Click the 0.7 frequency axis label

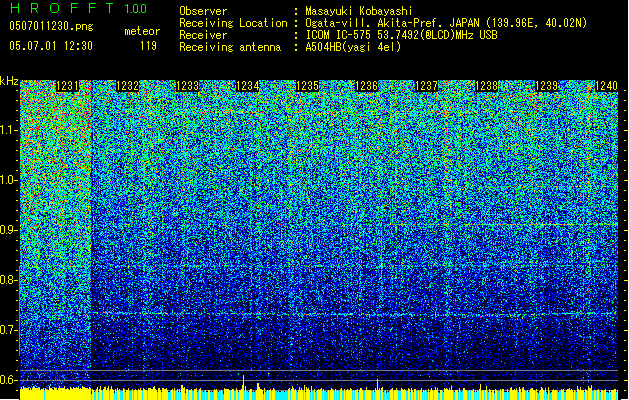tap(8, 330)
